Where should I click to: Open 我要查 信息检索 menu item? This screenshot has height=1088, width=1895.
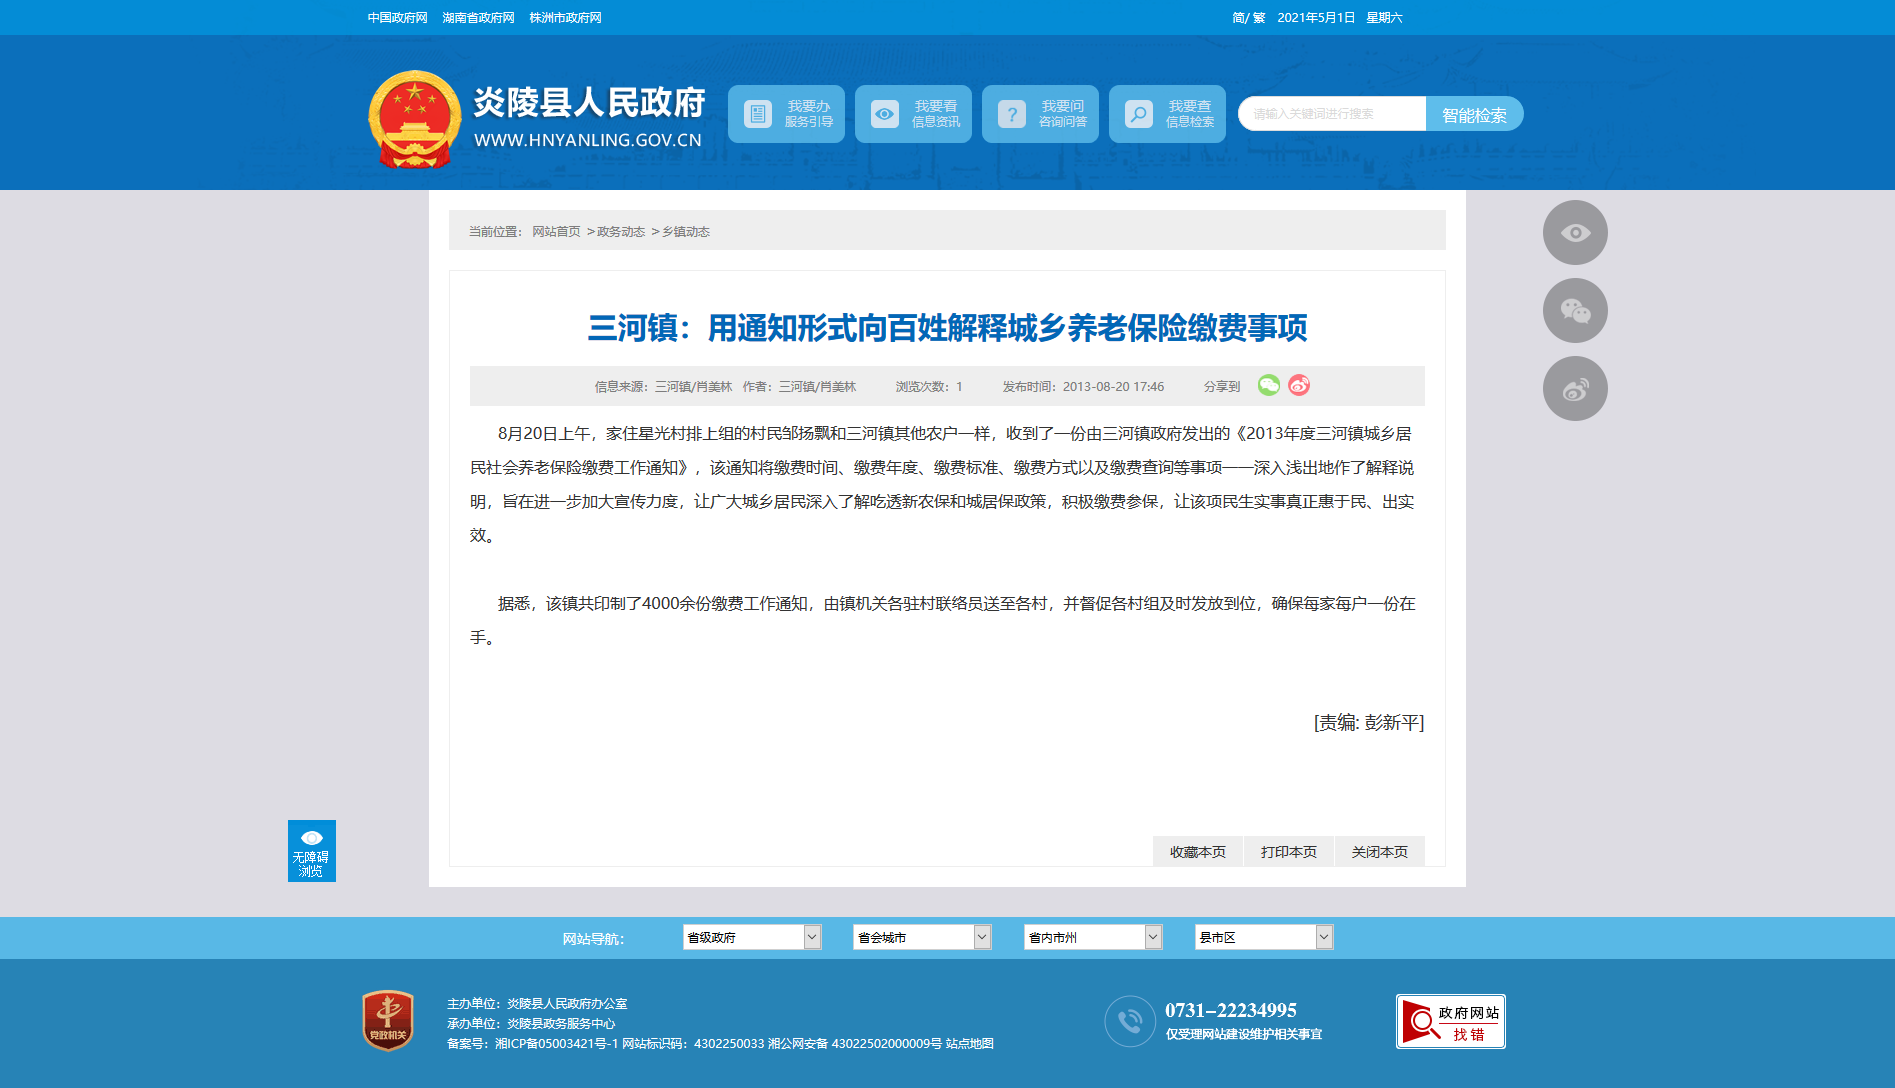(1167, 114)
